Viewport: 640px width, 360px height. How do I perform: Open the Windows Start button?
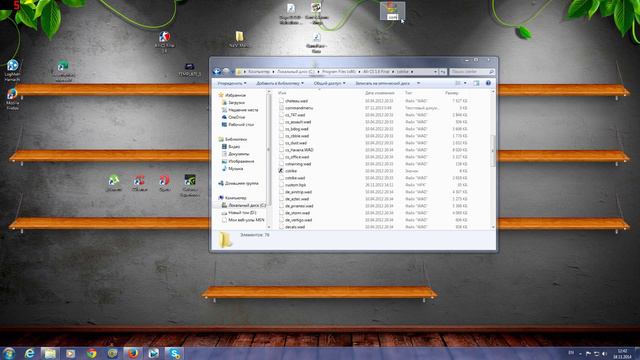click(x=9, y=353)
